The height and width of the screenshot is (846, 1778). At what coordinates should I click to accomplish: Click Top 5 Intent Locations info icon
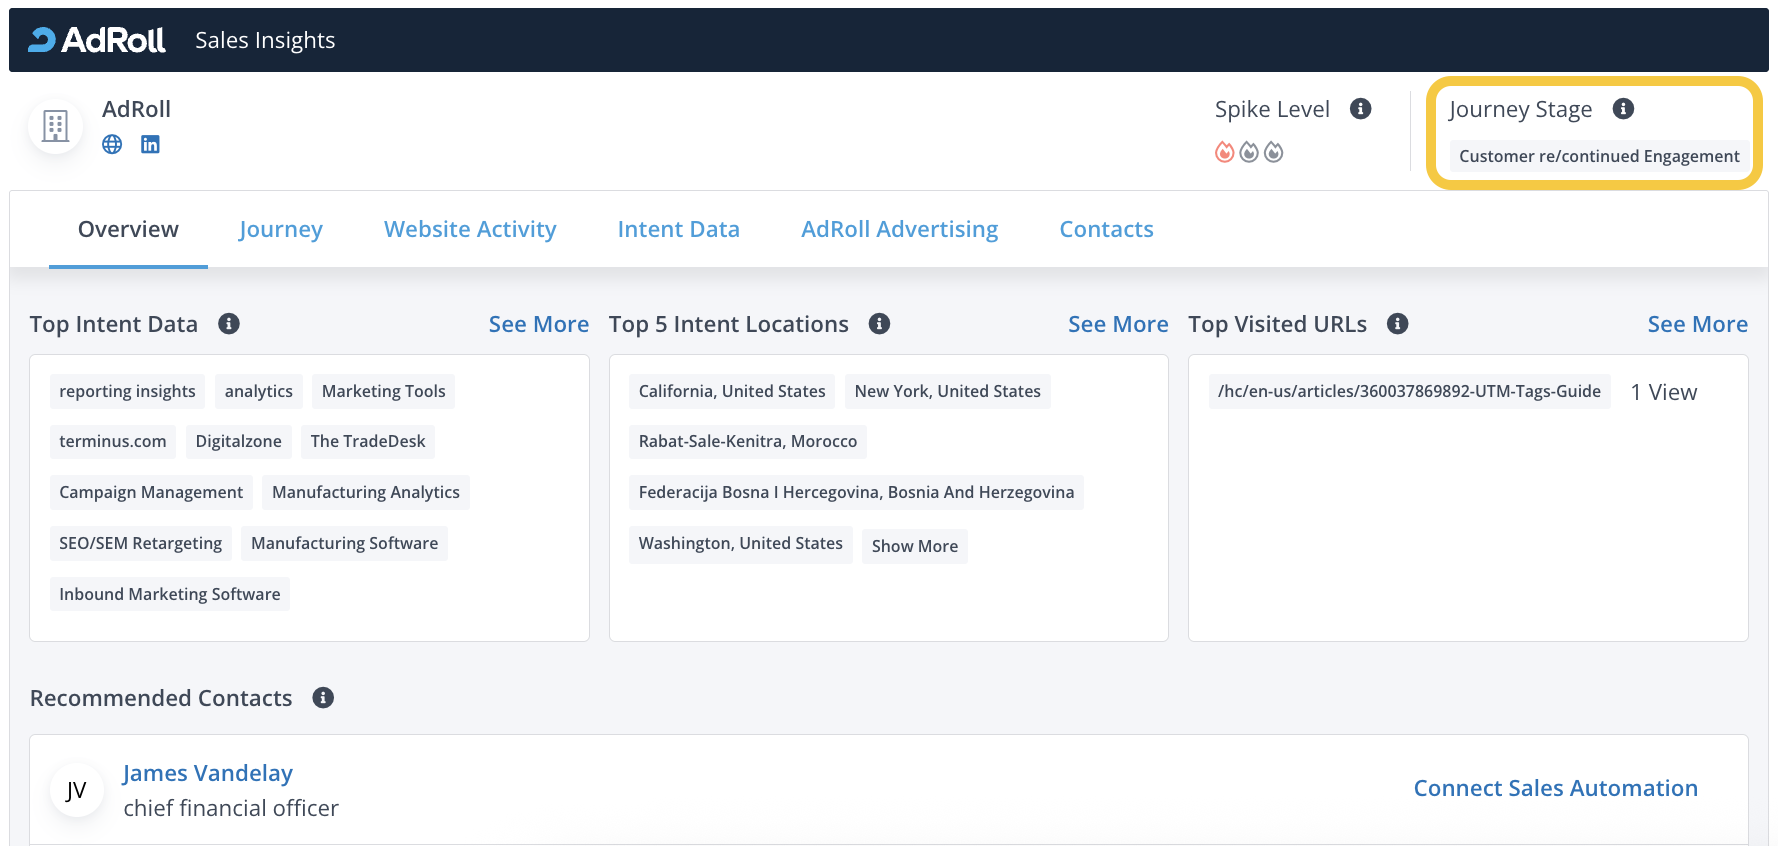coord(879,324)
